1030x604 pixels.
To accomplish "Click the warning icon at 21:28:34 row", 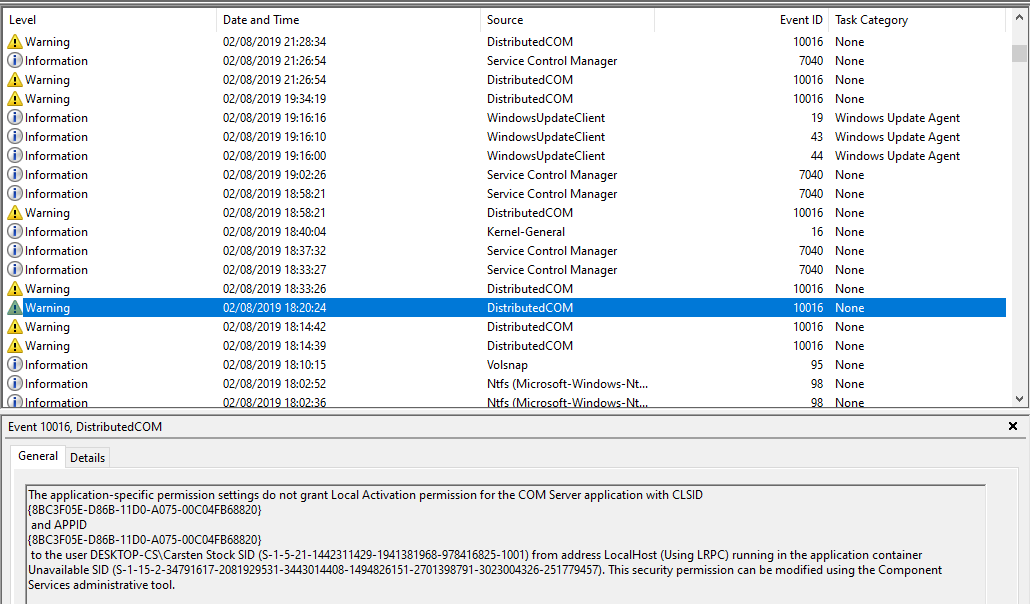I will coord(14,42).
